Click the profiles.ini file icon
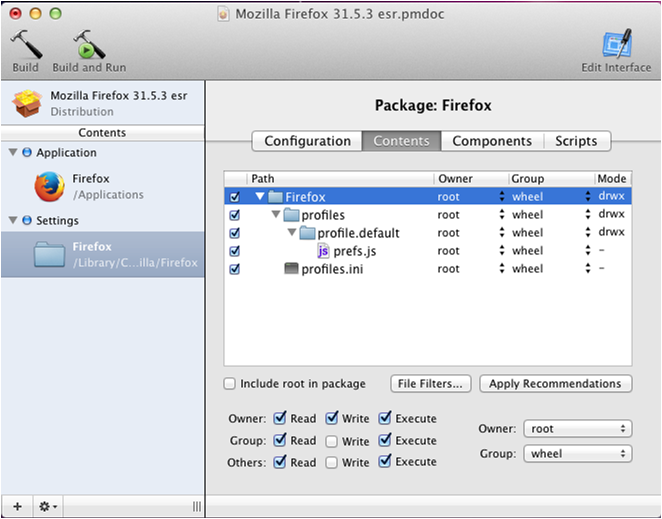The image size is (662, 519). pyautogui.click(x=291, y=269)
